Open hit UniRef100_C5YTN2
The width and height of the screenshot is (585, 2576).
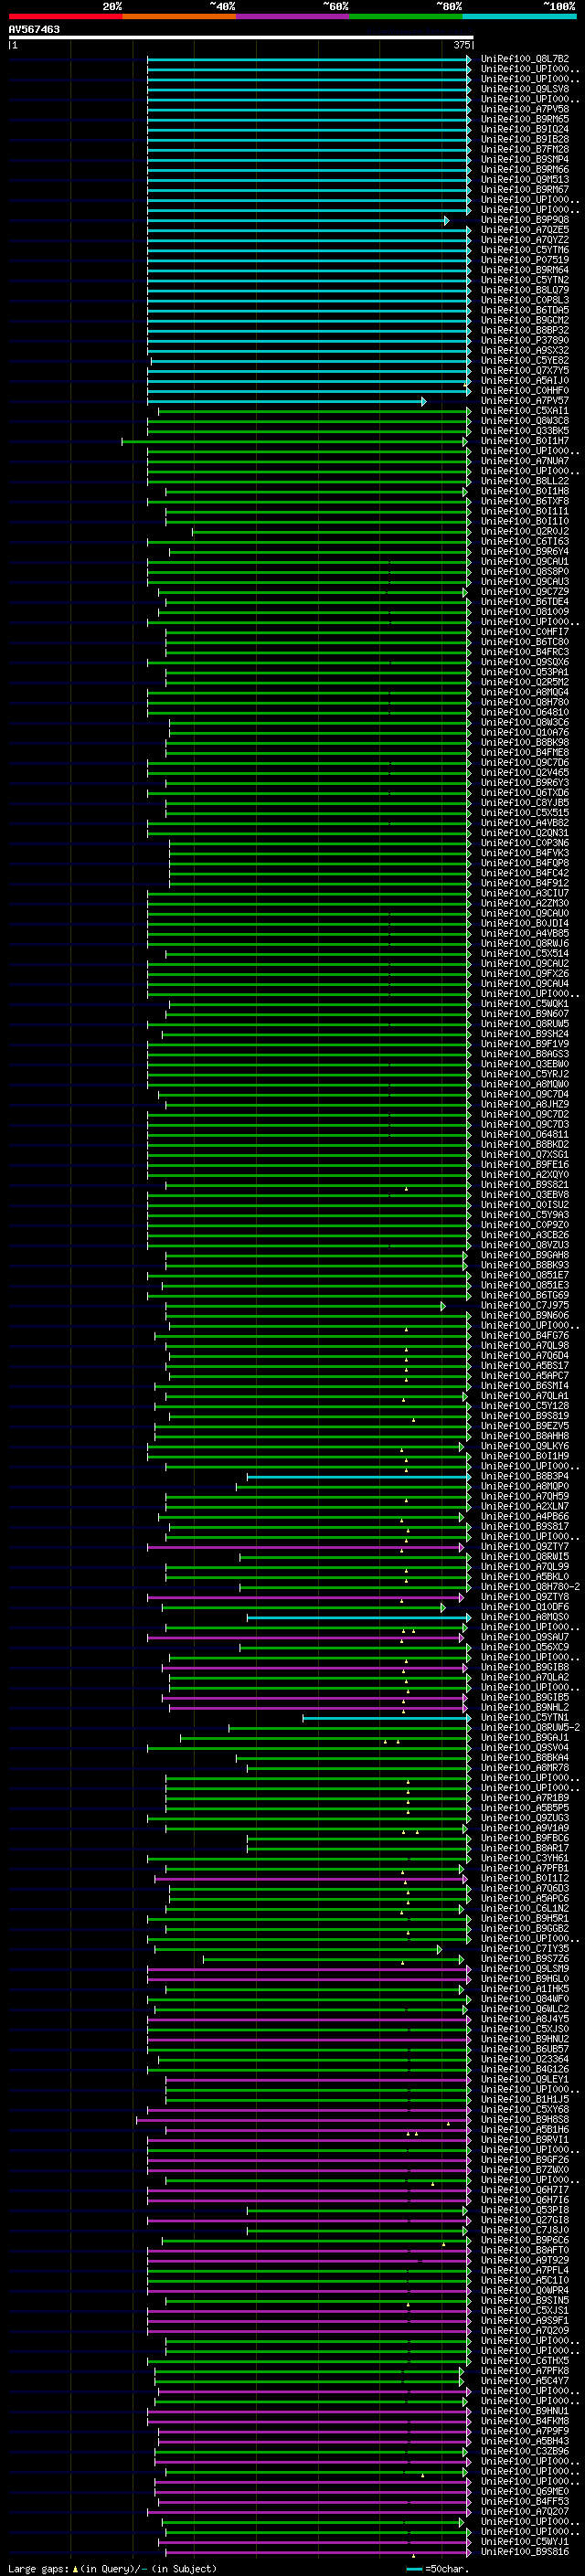click(525, 280)
